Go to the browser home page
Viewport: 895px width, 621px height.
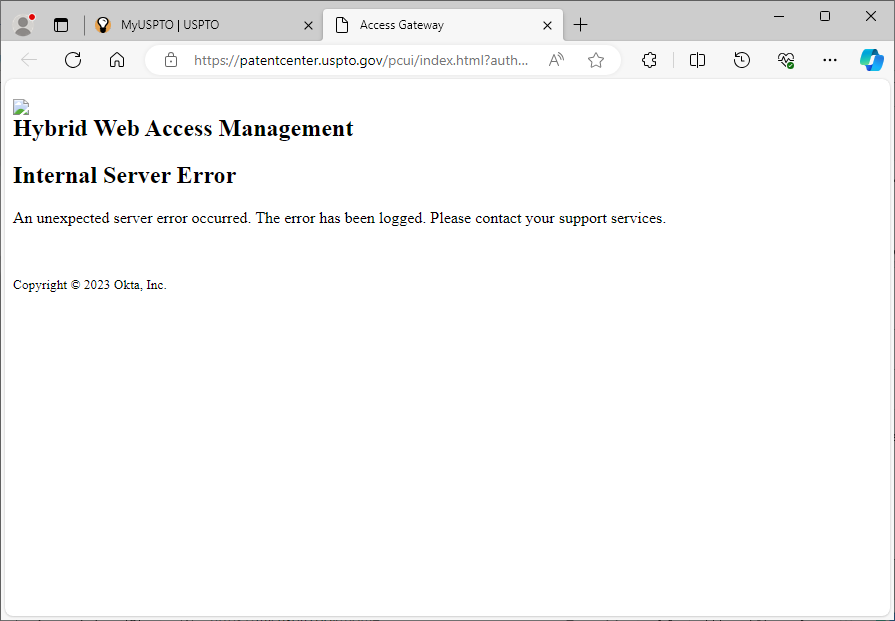click(x=117, y=60)
